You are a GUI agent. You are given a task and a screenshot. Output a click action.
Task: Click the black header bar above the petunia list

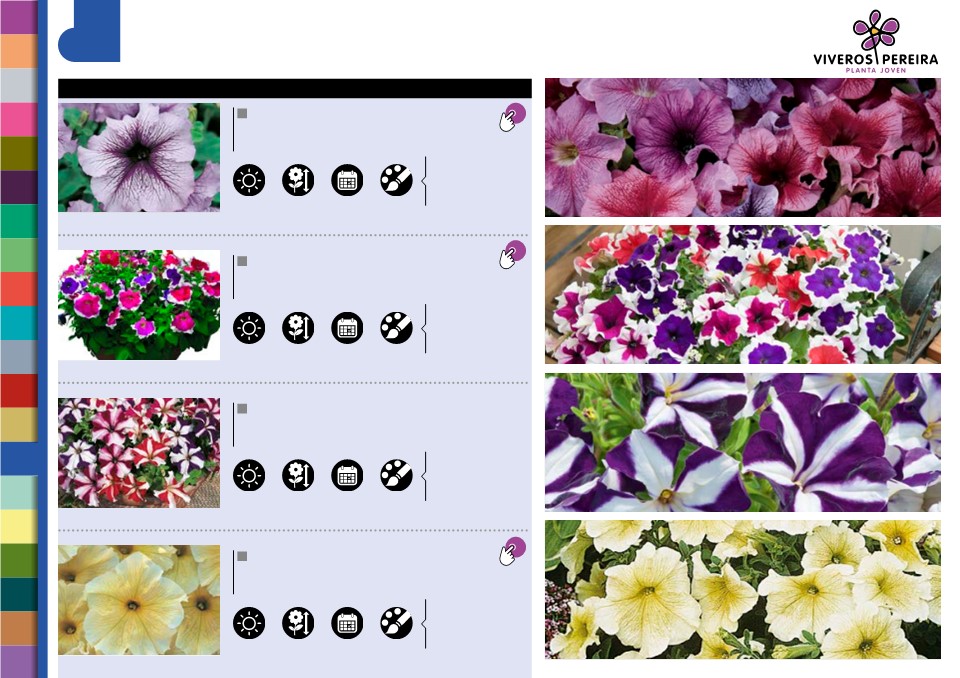[294, 88]
